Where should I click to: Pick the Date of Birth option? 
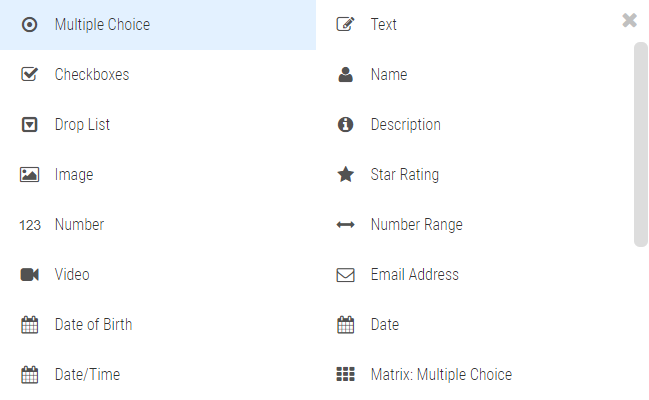click(158, 325)
